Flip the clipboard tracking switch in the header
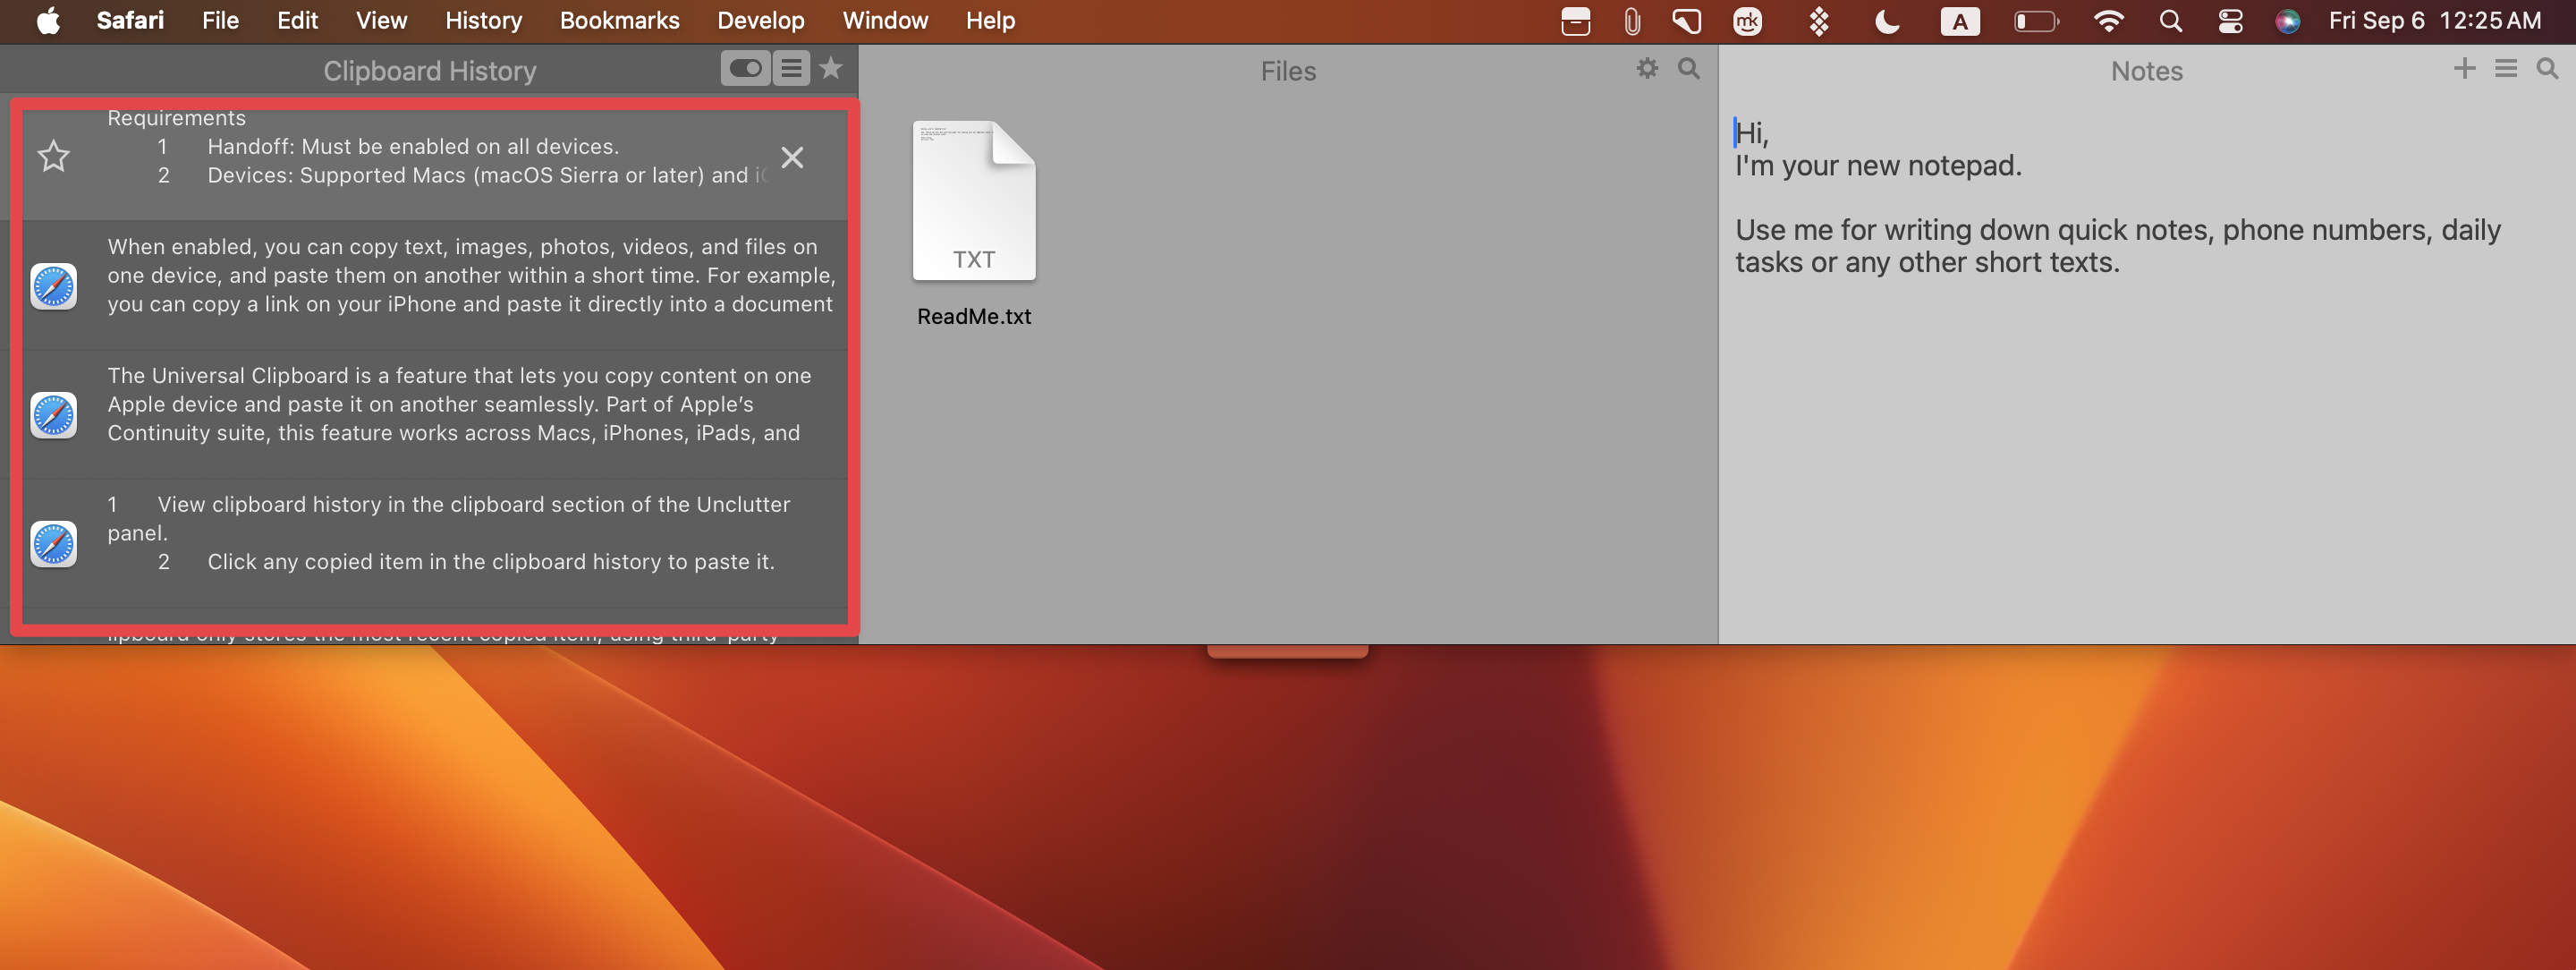The image size is (2576, 970). pos(746,69)
